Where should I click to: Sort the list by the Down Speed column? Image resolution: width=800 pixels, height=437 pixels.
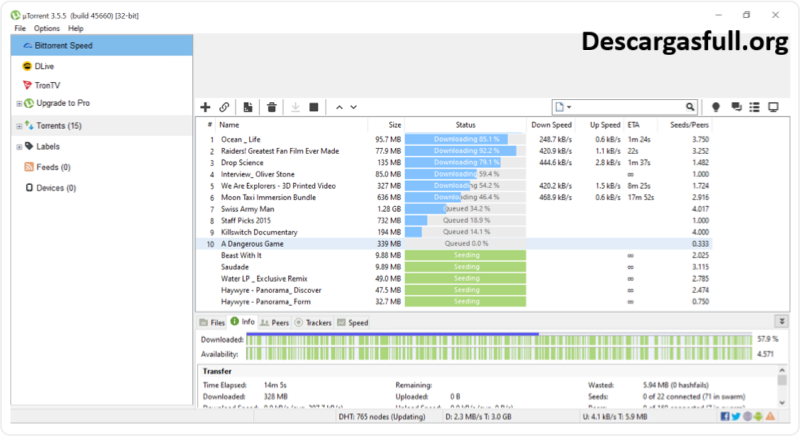click(551, 124)
